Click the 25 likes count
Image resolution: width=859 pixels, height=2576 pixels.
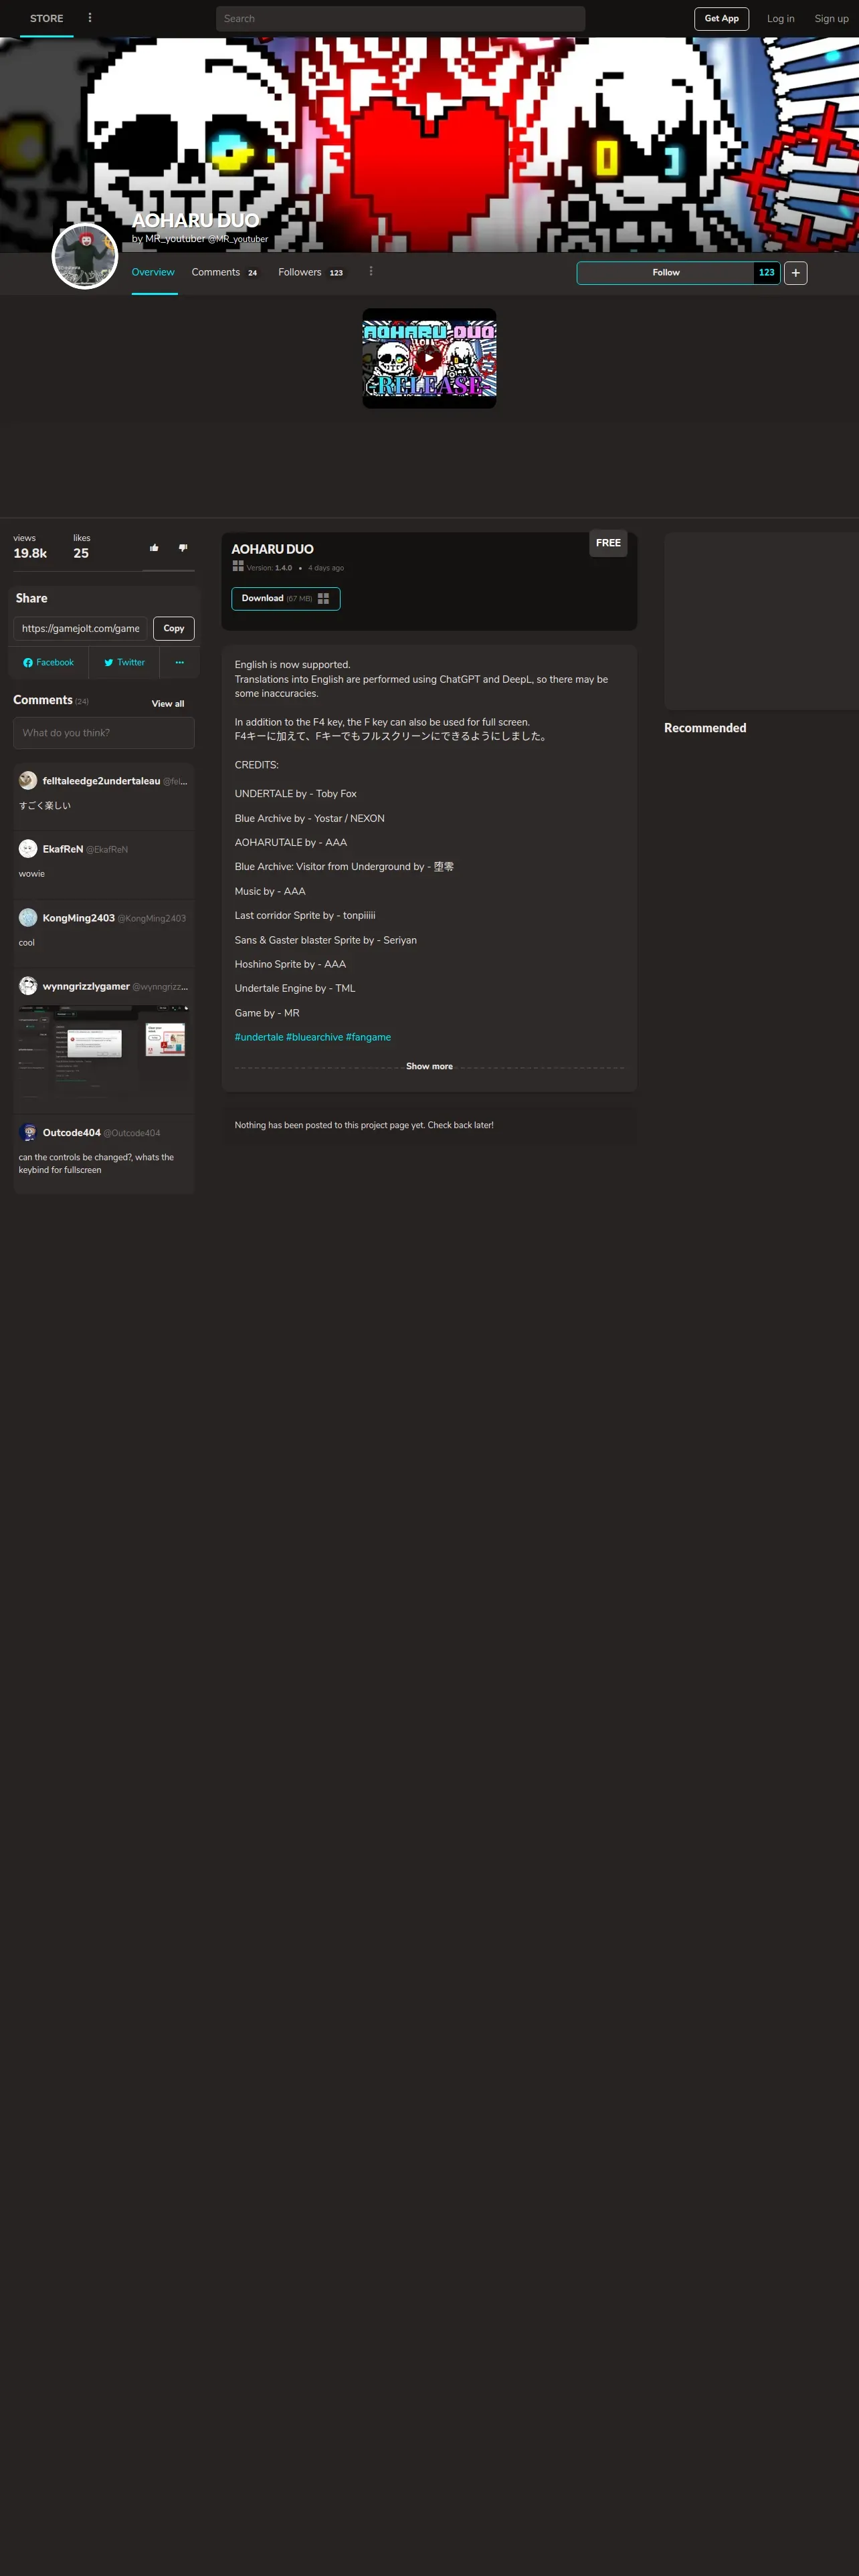click(81, 553)
